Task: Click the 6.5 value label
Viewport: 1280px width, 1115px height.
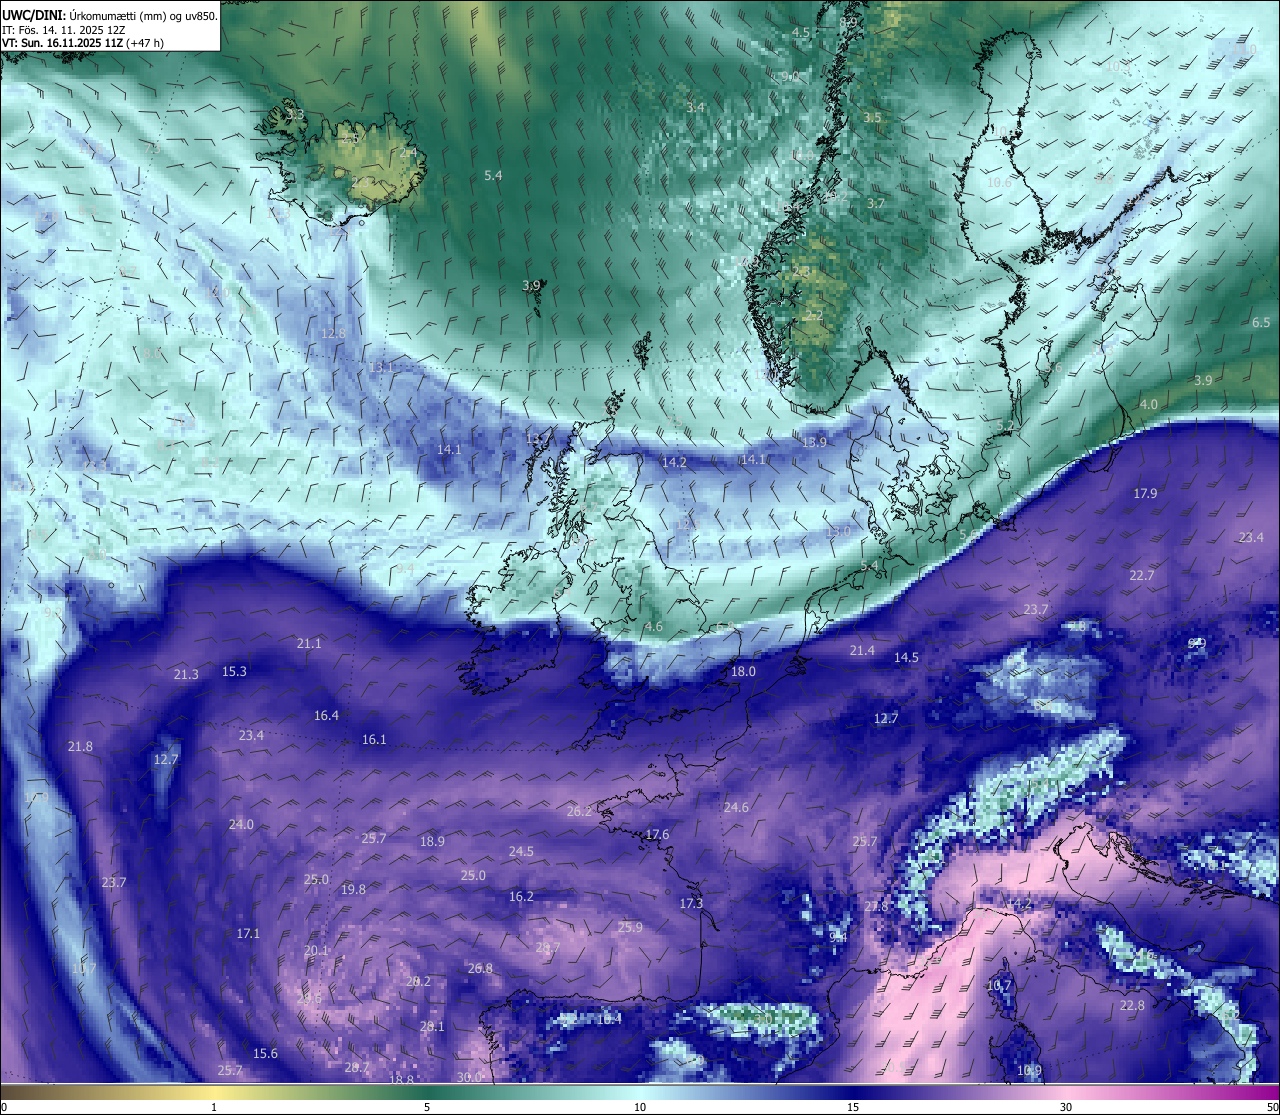Action: coord(1261,322)
